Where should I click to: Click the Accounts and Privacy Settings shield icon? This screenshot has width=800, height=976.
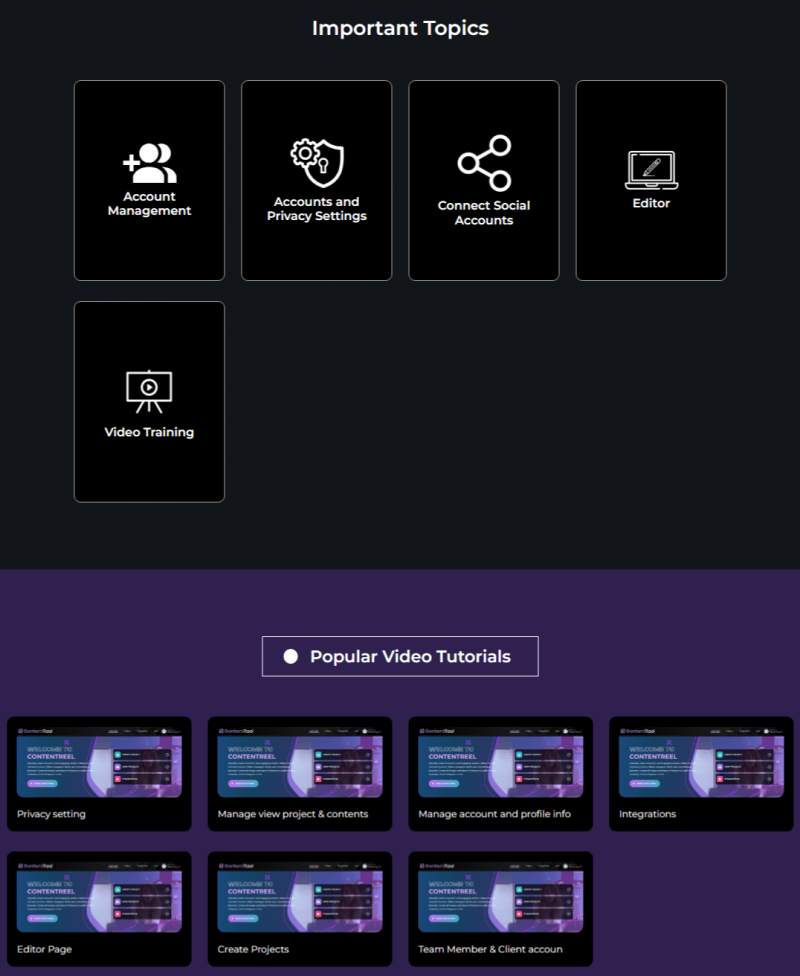(316, 162)
